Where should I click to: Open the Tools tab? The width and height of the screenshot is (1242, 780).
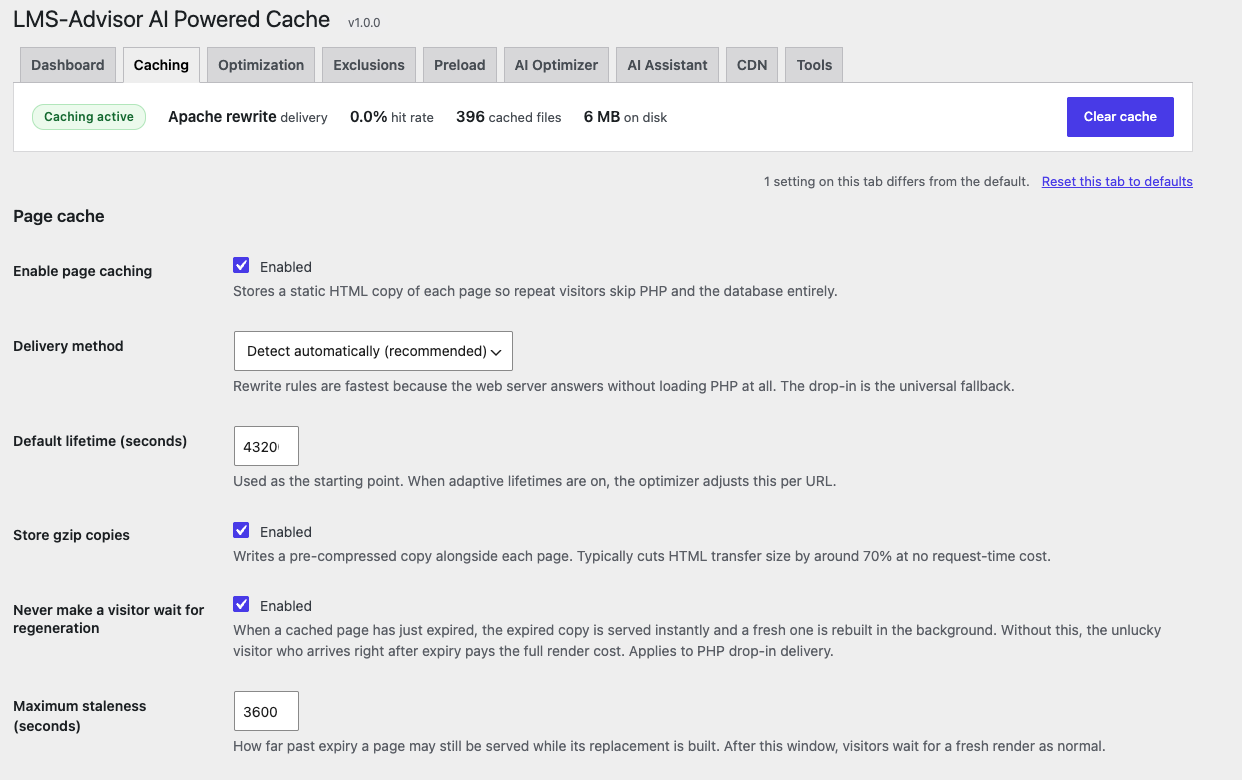coord(814,65)
